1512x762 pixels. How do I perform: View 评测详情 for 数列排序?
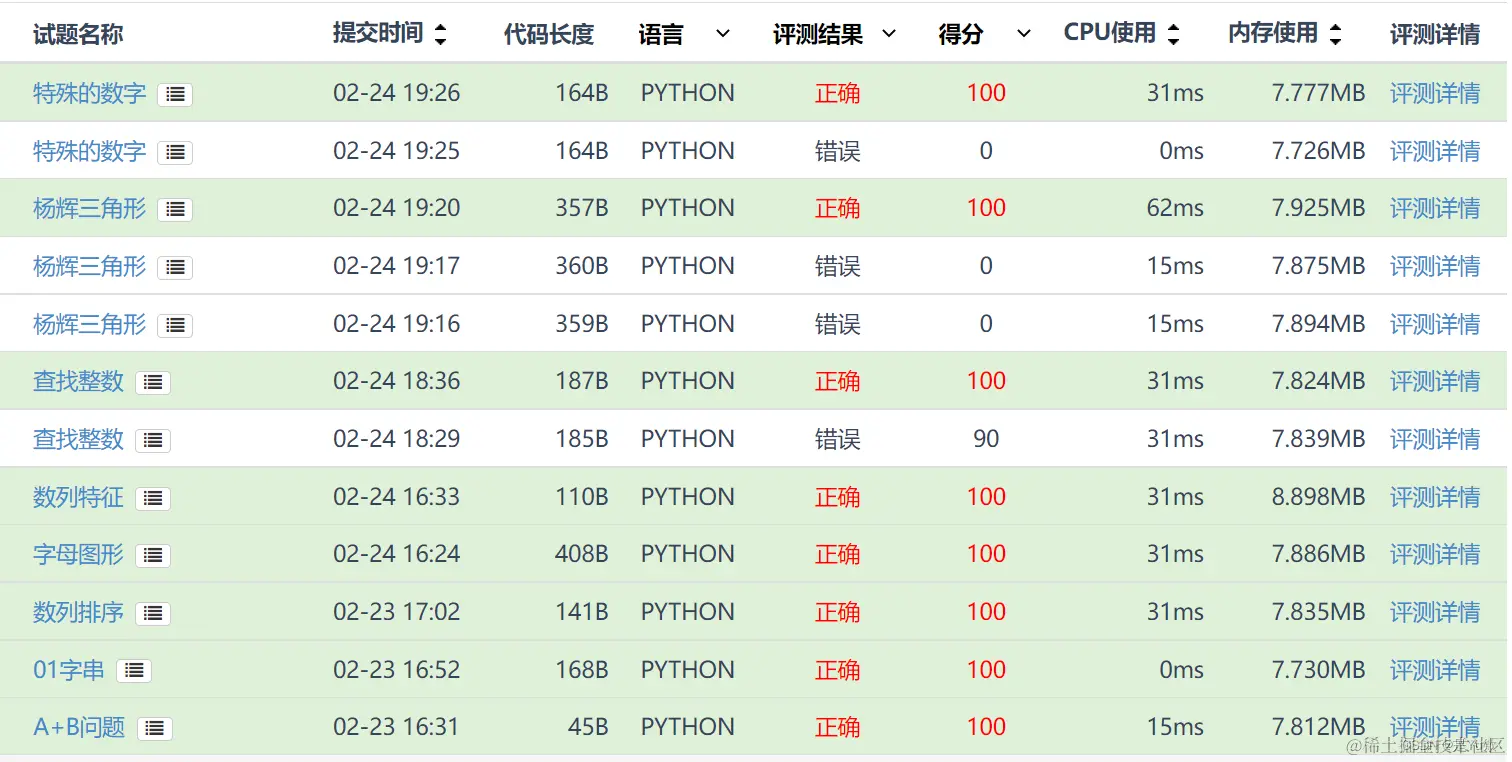click(1435, 613)
